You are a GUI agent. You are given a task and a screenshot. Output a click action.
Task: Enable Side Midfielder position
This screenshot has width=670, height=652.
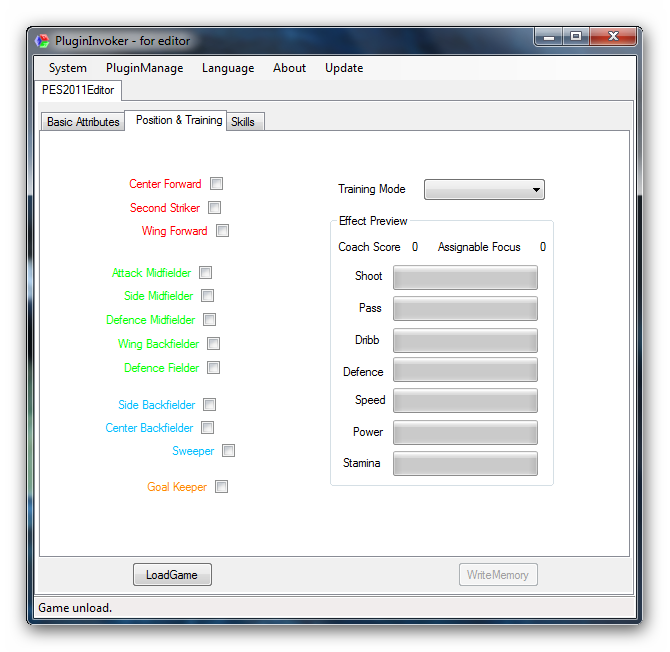[208, 296]
